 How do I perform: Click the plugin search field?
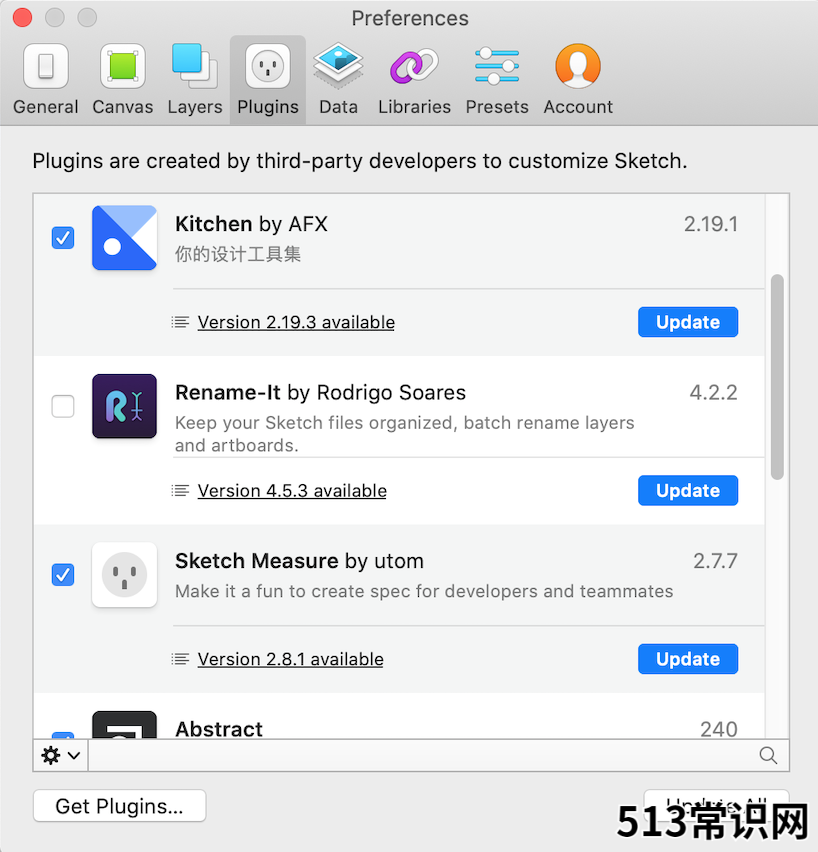[438, 755]
